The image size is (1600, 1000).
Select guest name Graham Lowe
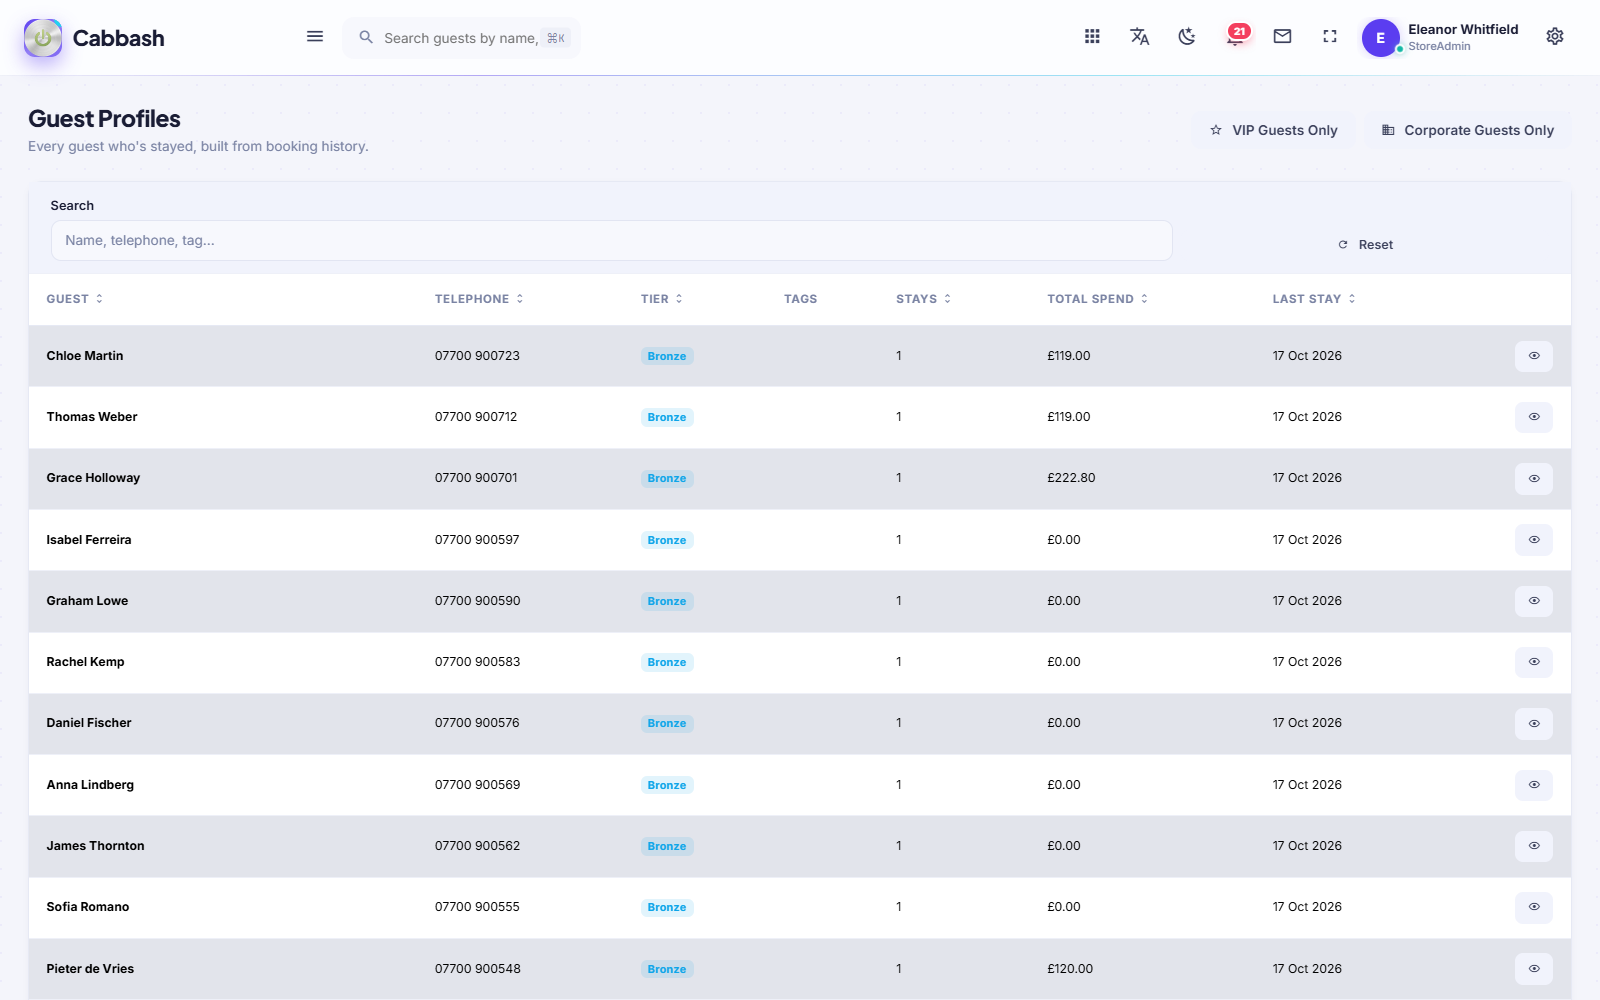(x=87, y=601)
